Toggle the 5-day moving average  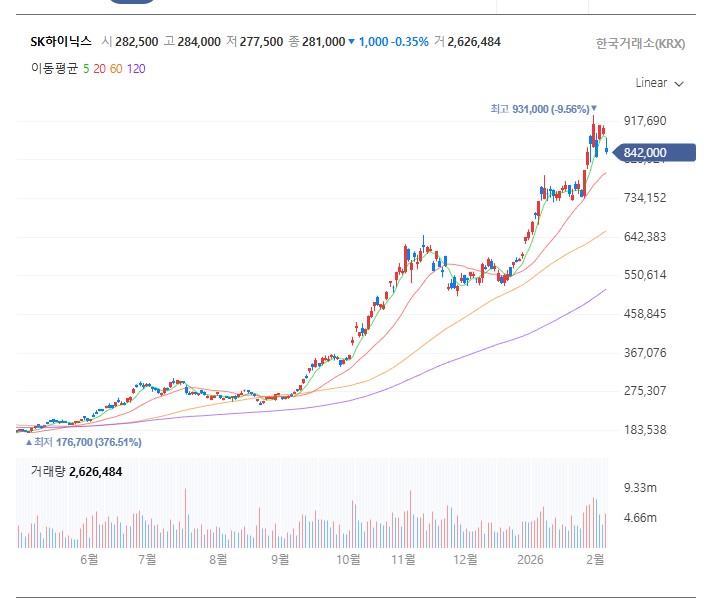click(86, 69)
